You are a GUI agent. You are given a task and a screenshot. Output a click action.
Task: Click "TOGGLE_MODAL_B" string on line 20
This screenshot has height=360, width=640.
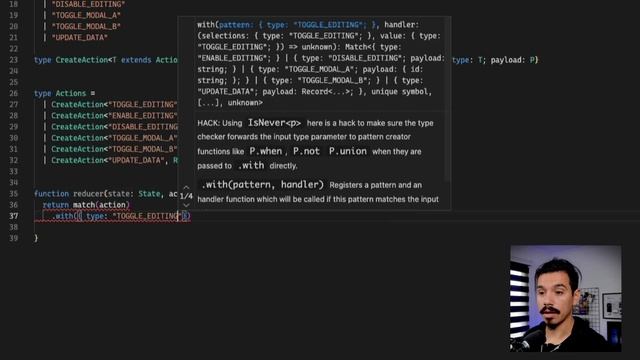(86, 27)
